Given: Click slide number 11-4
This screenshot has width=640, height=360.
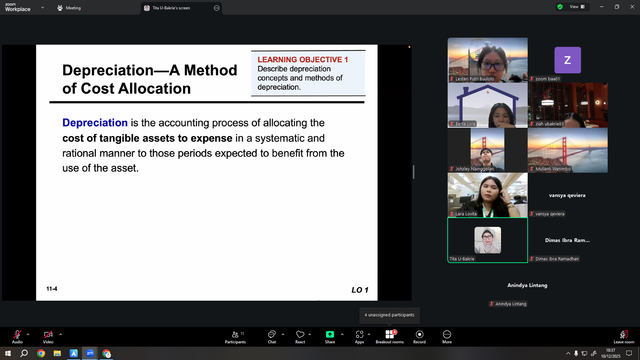Looking at the screenshot, I should (52, 289).
